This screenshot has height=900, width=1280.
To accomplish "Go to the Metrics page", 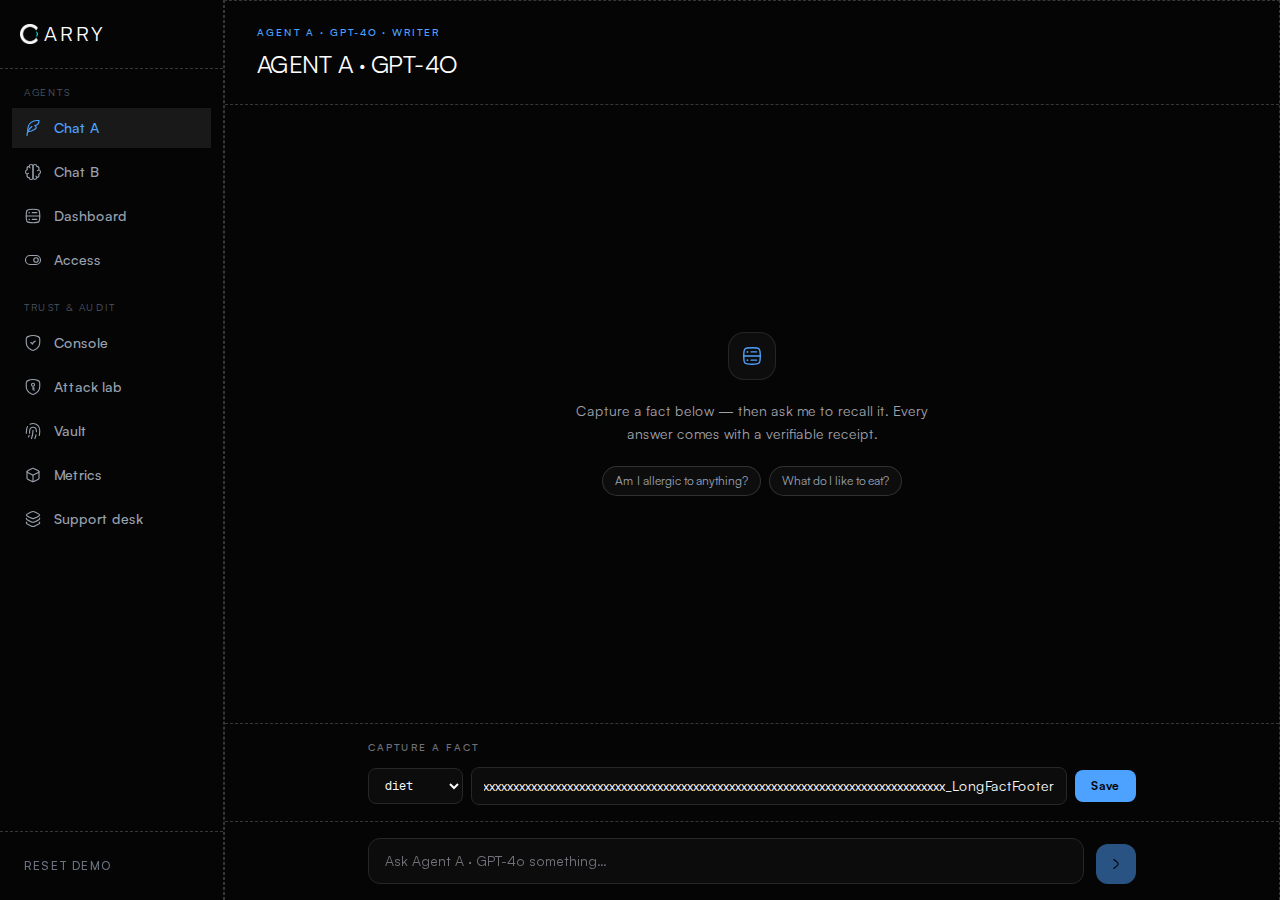I will coord(111,475).
